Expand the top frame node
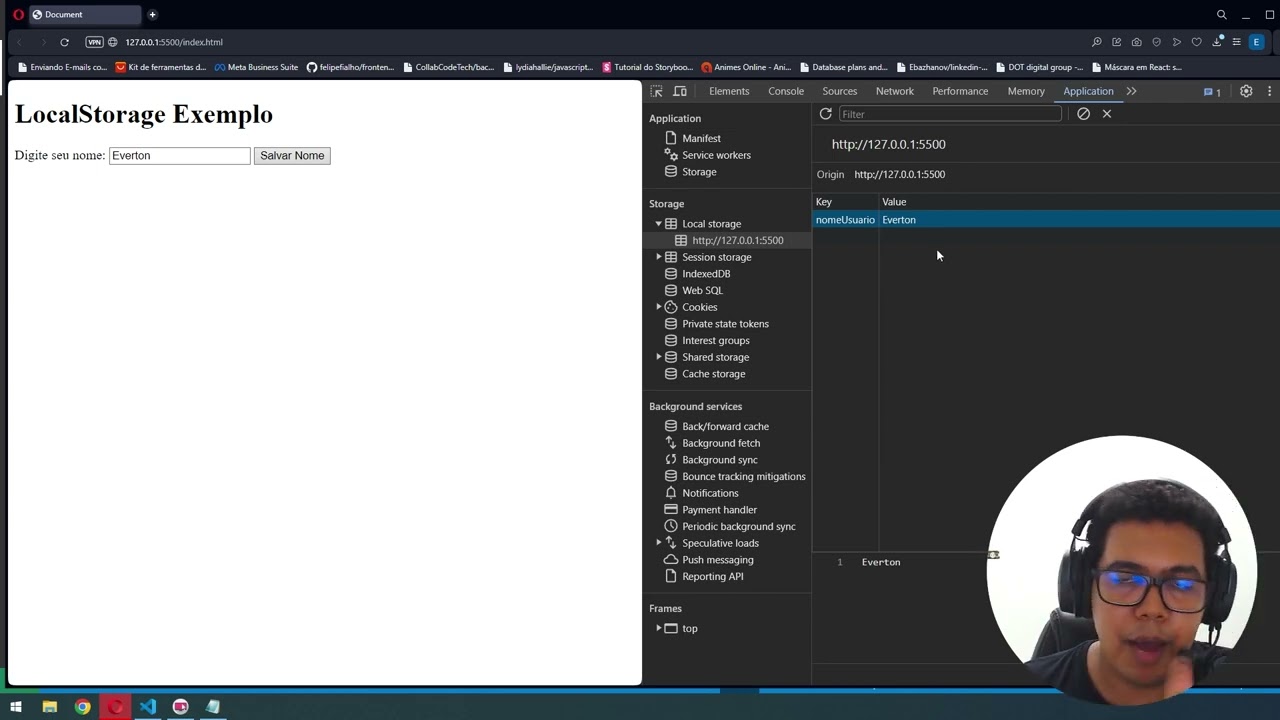The height and width of the screenshot is (720, 1280). (x=659, y=628)
